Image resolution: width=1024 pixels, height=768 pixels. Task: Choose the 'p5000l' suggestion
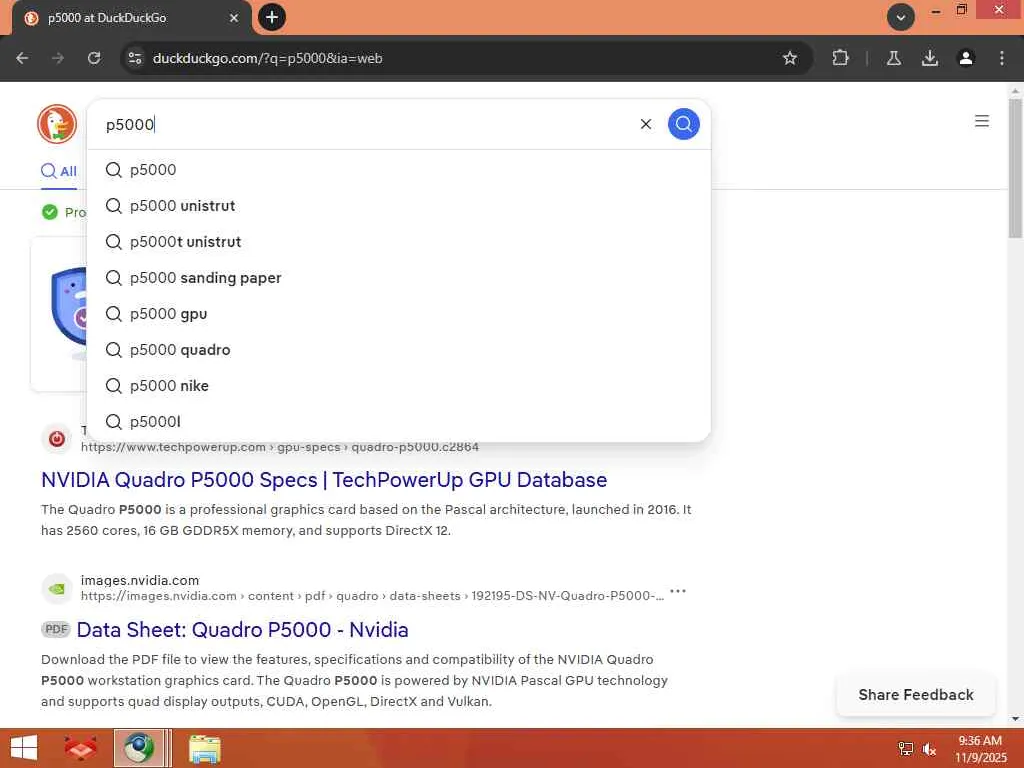398,421
